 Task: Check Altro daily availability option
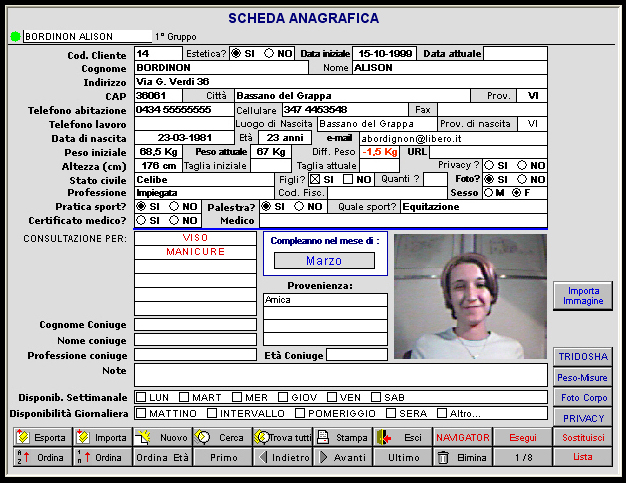coord(442,413)
